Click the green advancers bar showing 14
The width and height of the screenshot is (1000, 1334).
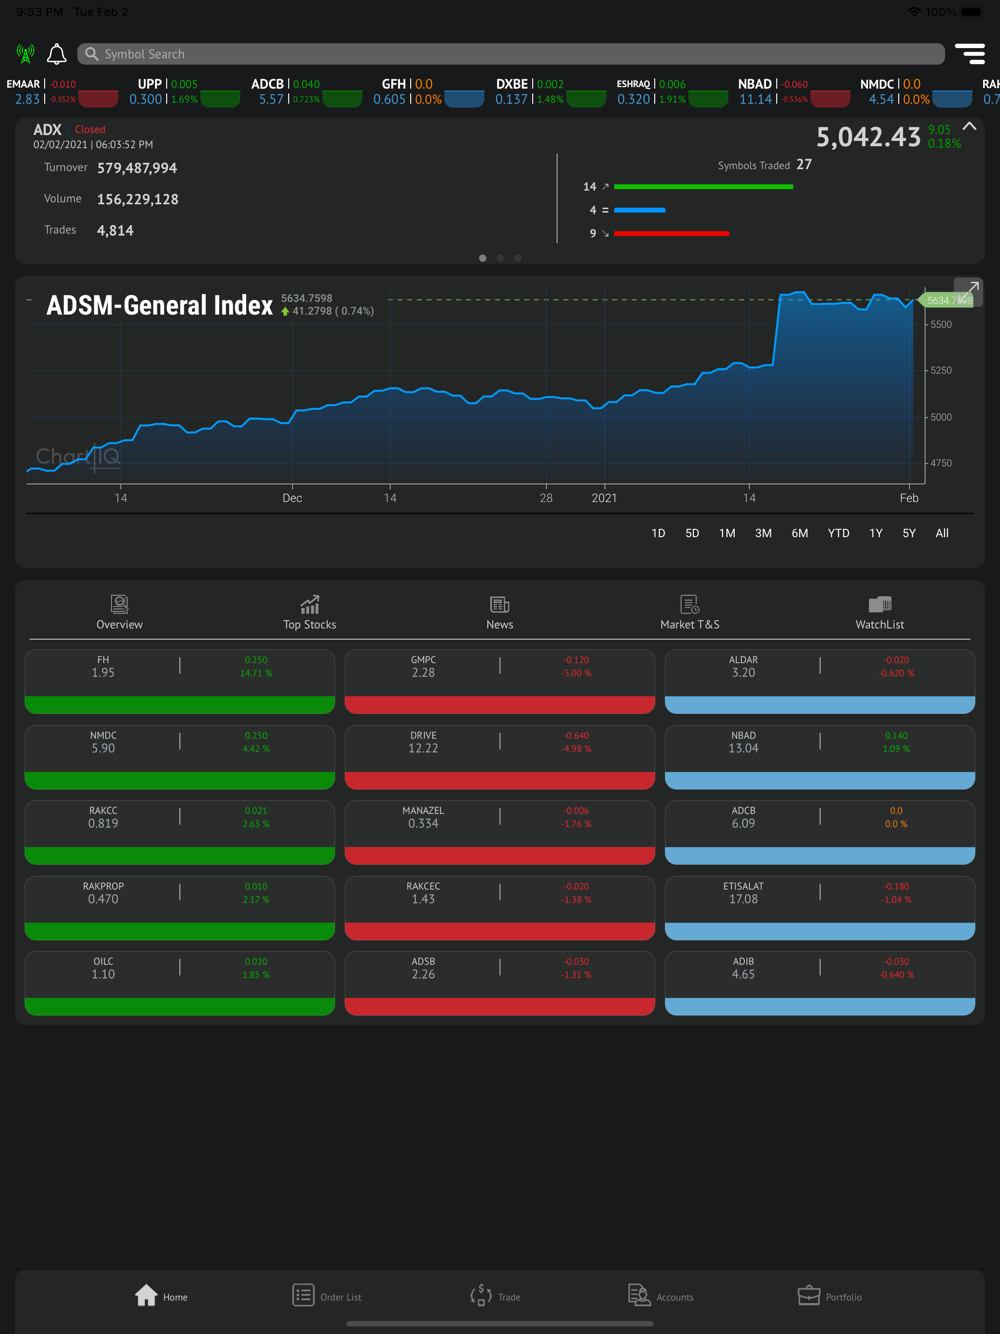703,187
